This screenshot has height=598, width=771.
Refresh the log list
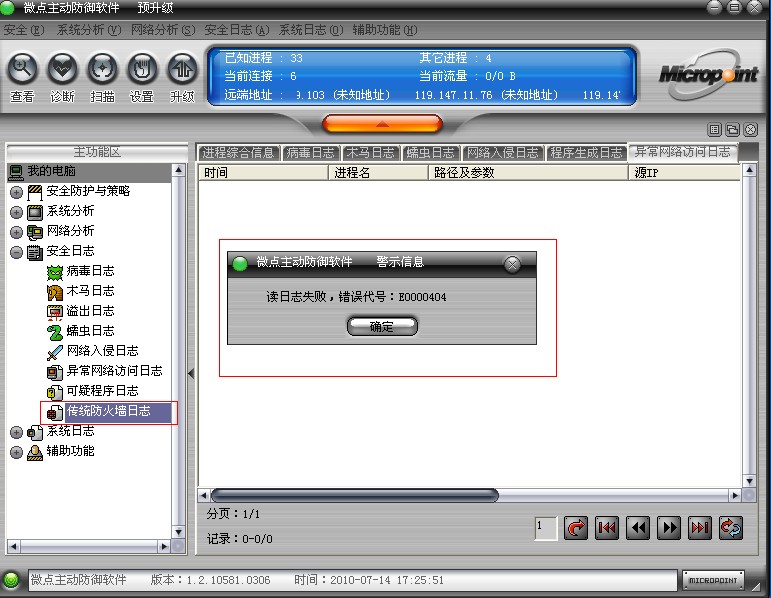tap(731, 528)
